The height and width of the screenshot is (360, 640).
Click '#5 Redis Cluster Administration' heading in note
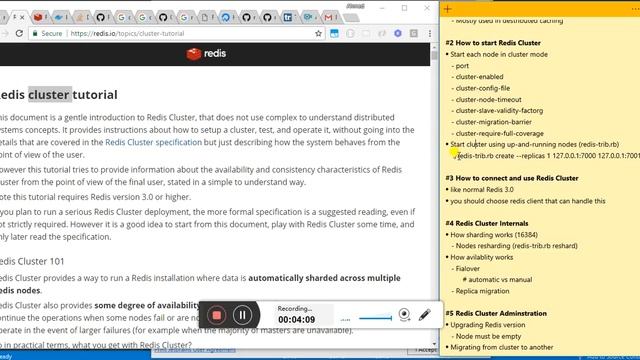pos(496,313)
